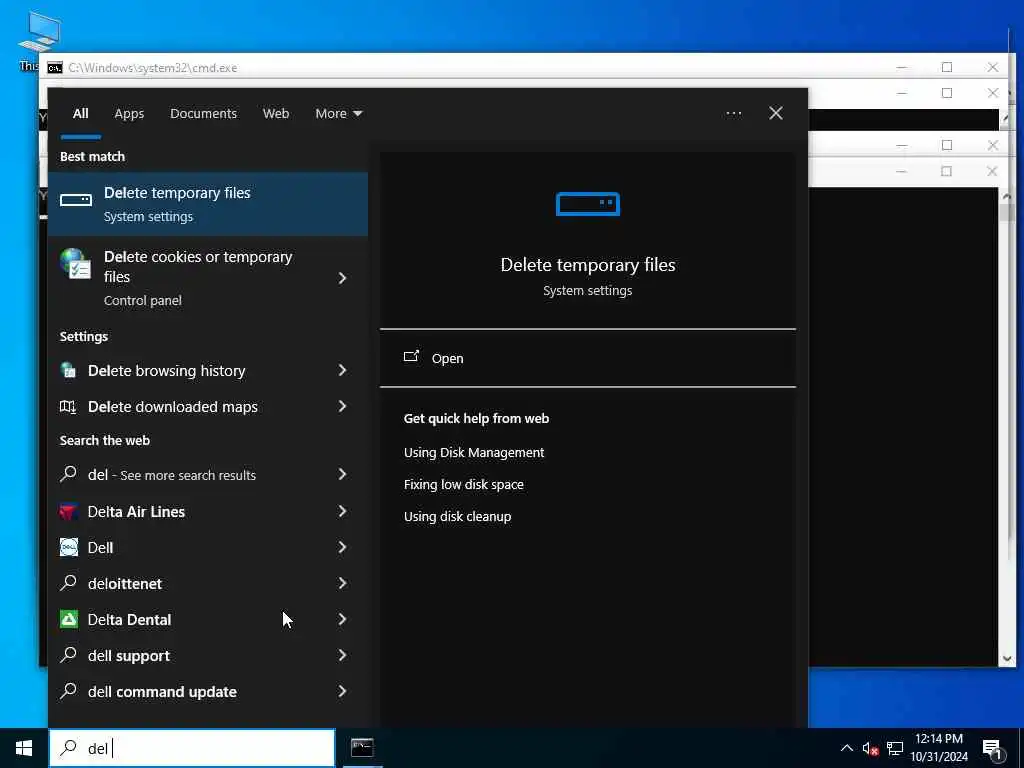Close the search panel with the X
Screen dimensions: 1024x768
[776, 113]
